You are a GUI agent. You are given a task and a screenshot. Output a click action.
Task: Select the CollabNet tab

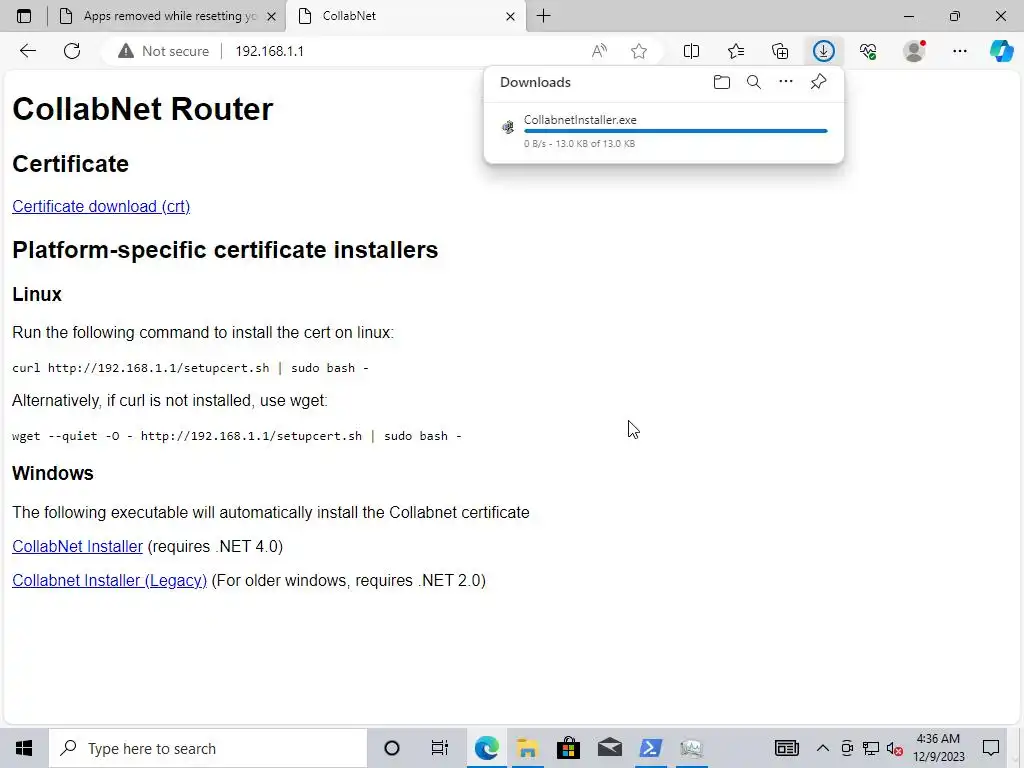click(406, 16)
